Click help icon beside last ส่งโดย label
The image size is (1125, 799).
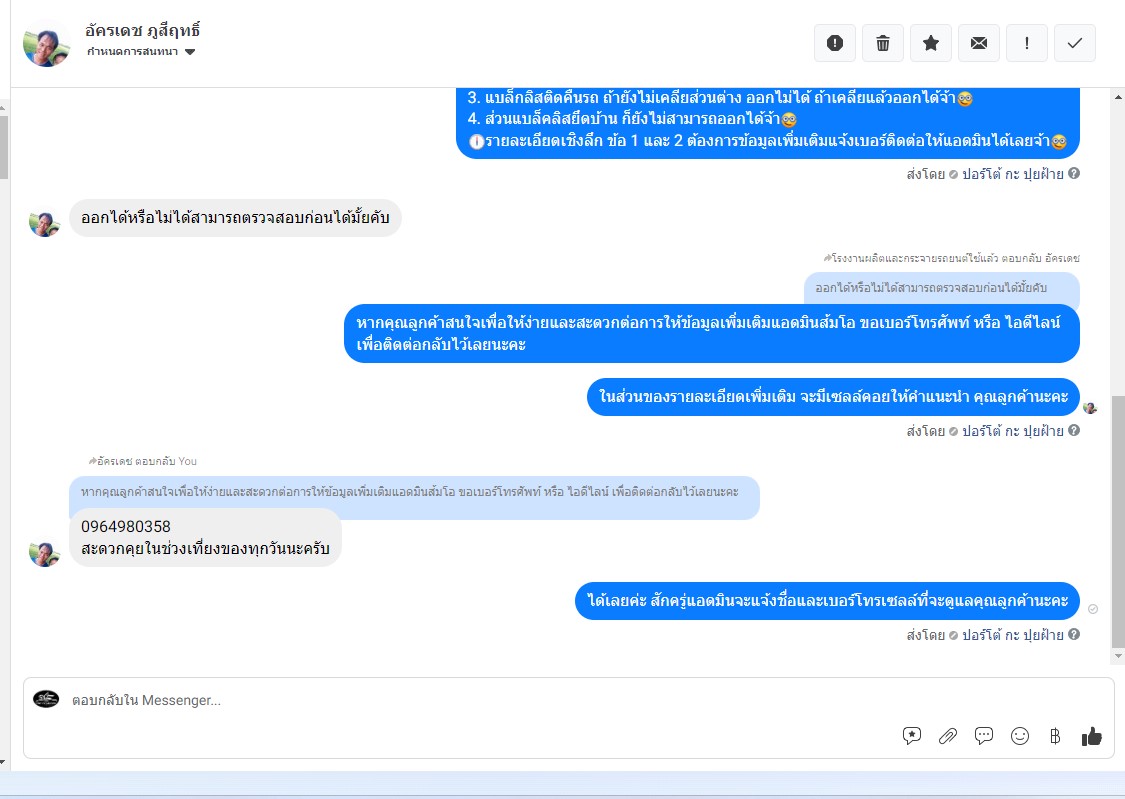pyautogui.click(x=1074, y=634)
